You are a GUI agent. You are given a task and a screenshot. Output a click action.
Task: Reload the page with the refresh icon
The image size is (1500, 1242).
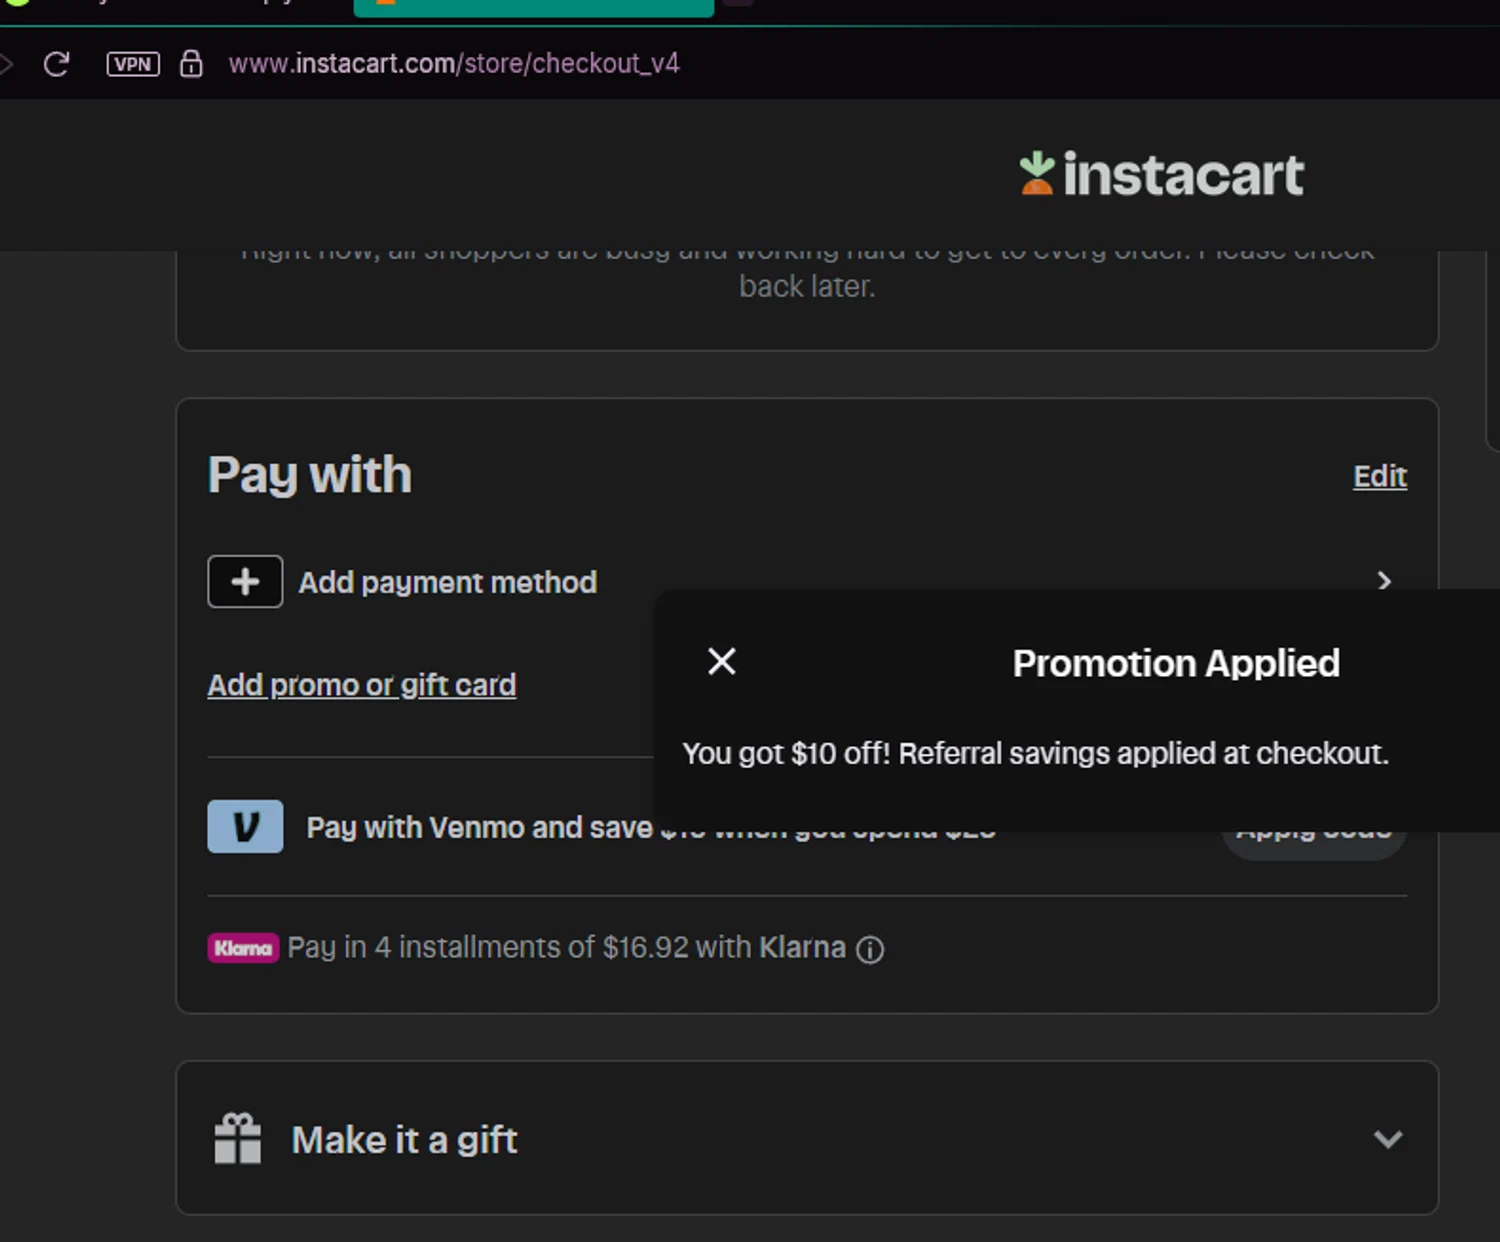click(x=56, y=64)
